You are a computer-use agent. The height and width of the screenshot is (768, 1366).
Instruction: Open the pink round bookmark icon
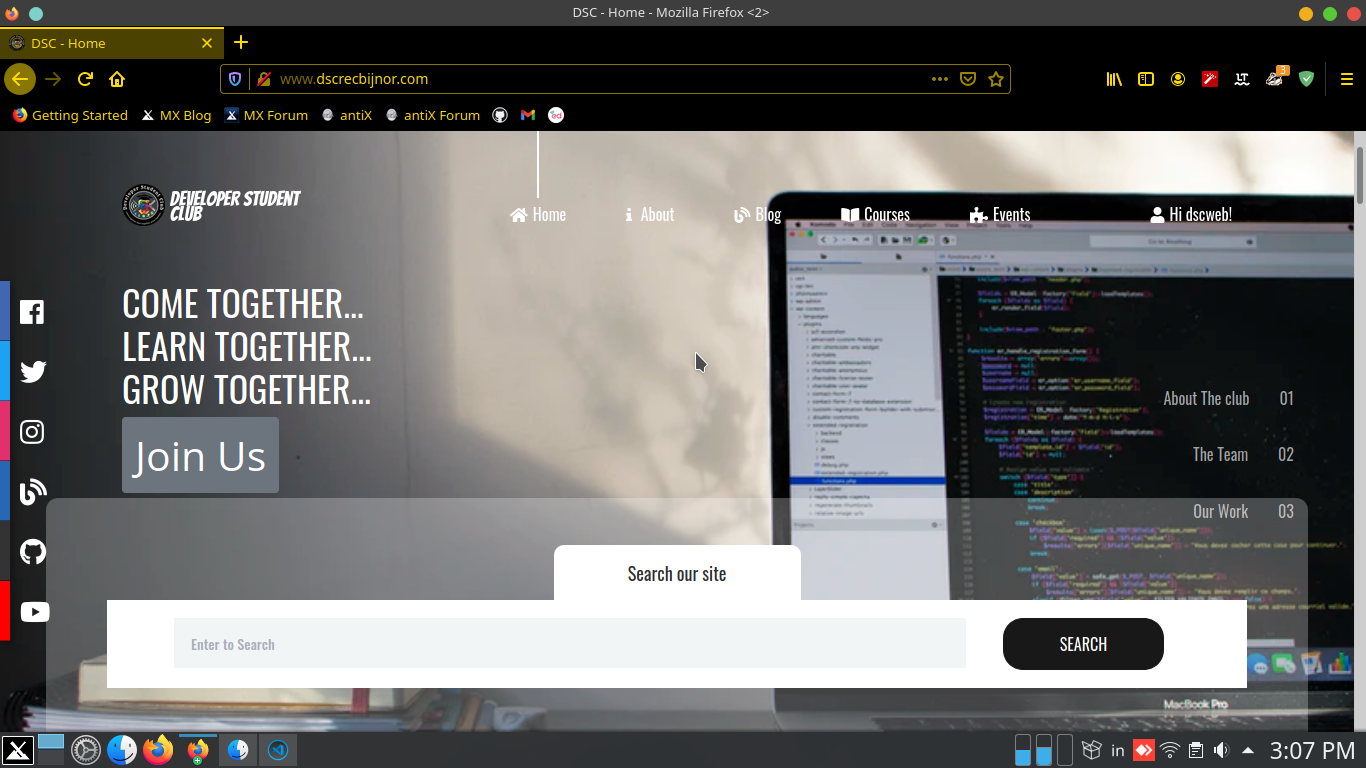tap(556, 115)
